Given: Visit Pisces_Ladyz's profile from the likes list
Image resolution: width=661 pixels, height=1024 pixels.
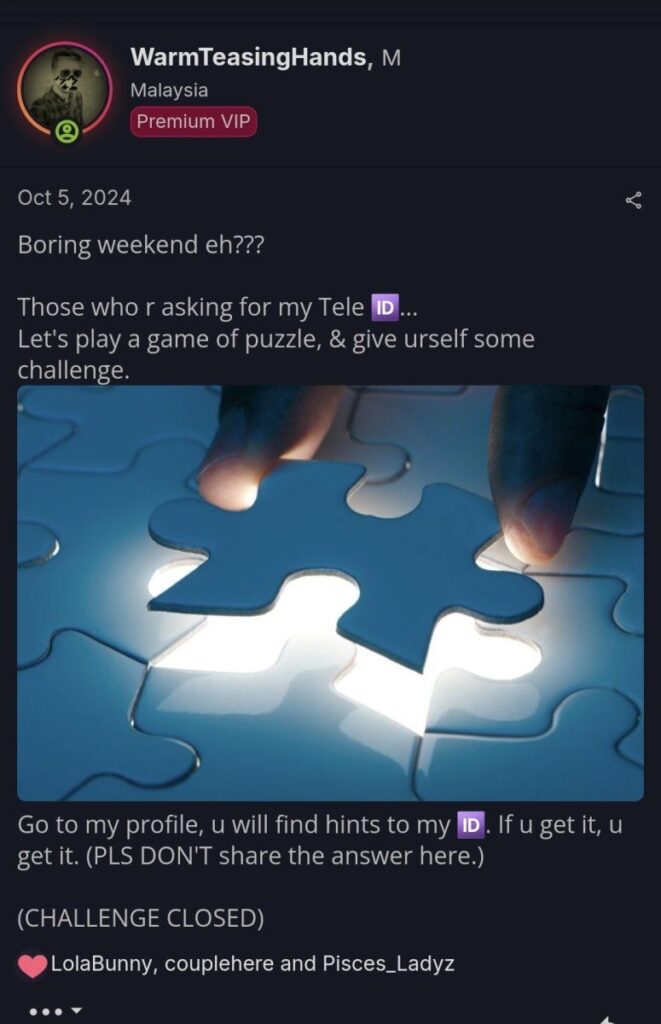Looking at the screenshot, I should point(389,964).
